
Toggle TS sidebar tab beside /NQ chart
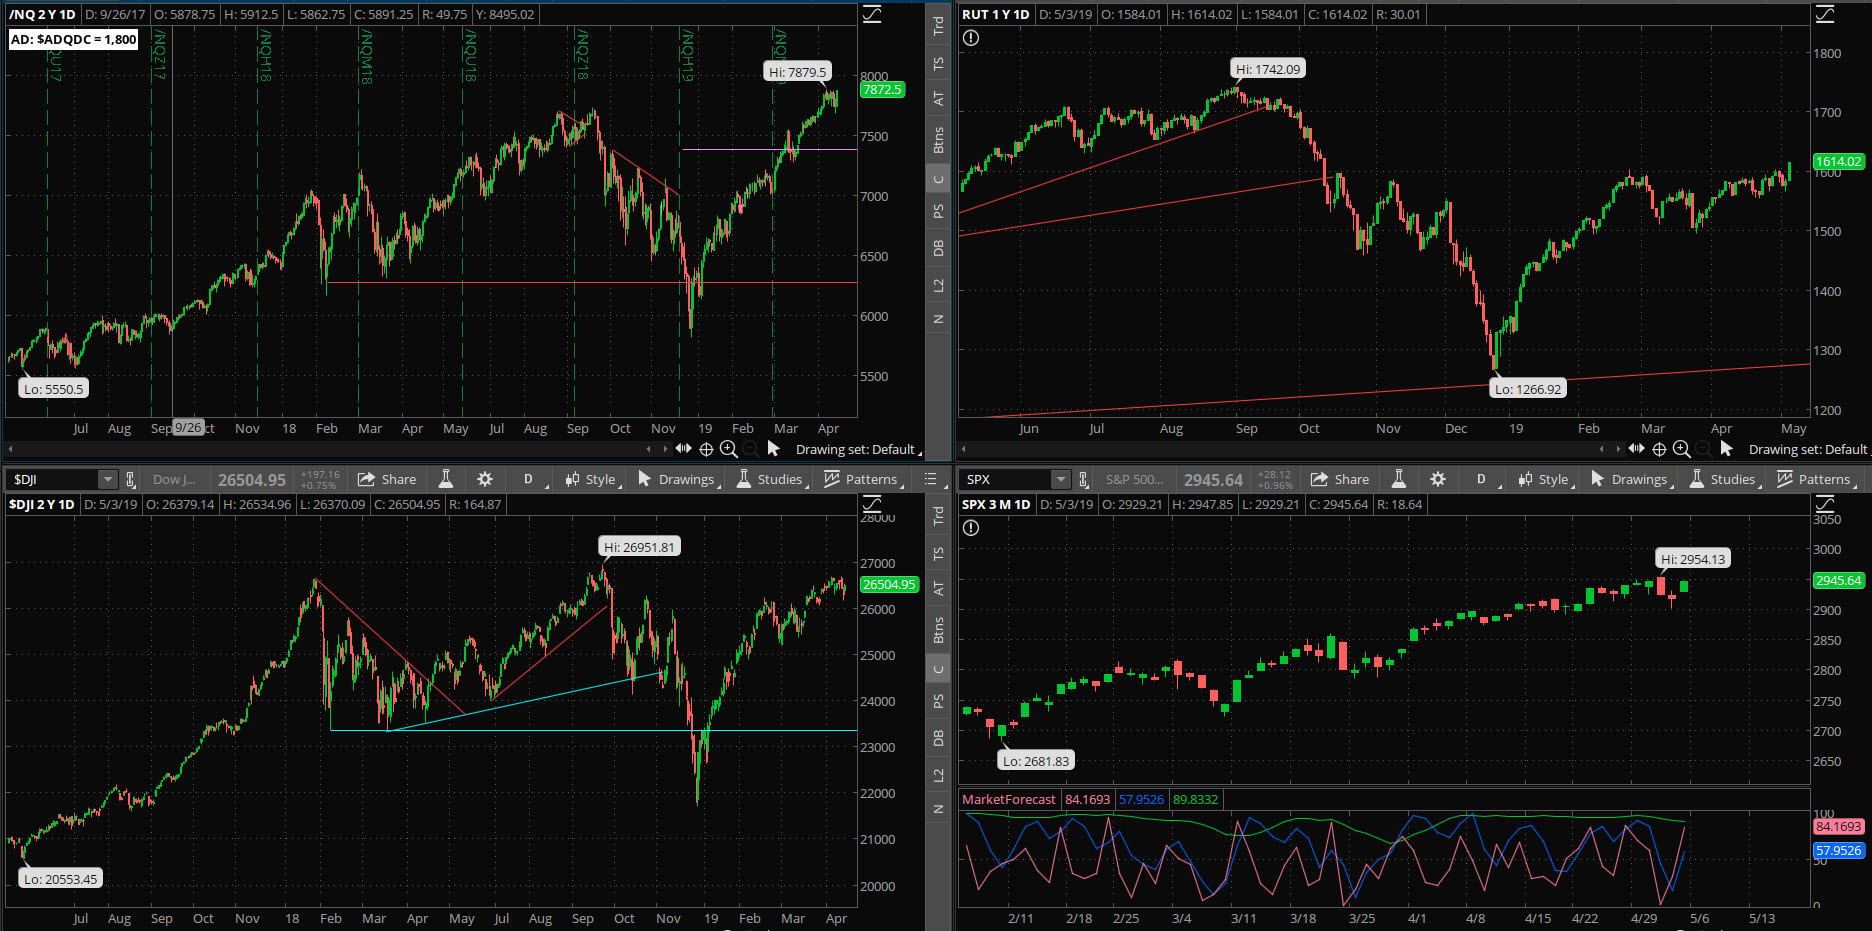[x=938, y=63]
